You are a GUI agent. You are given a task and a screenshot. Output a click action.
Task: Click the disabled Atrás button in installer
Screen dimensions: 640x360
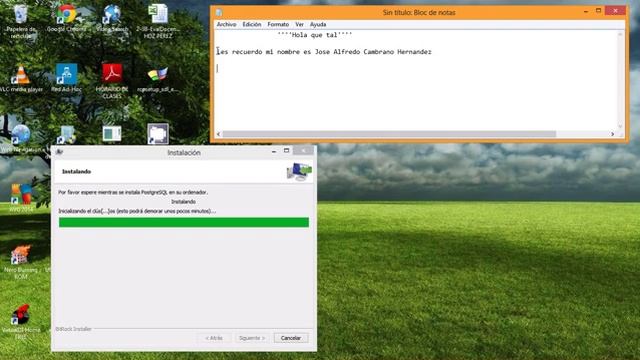pos(214,338)
